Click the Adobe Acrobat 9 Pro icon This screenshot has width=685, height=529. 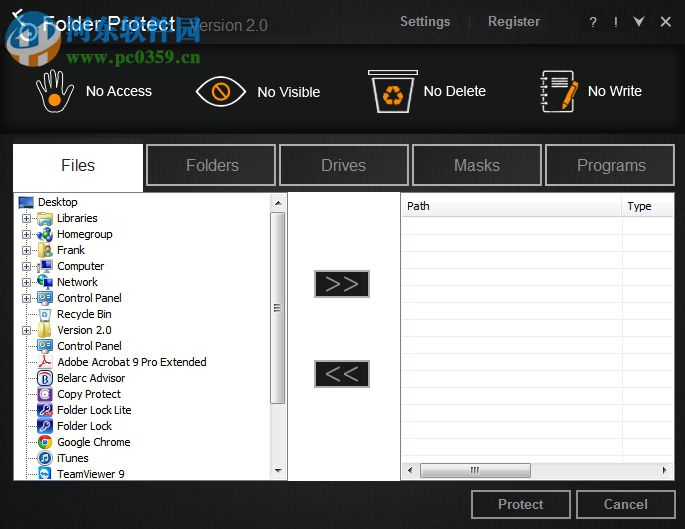pos(45,362)
